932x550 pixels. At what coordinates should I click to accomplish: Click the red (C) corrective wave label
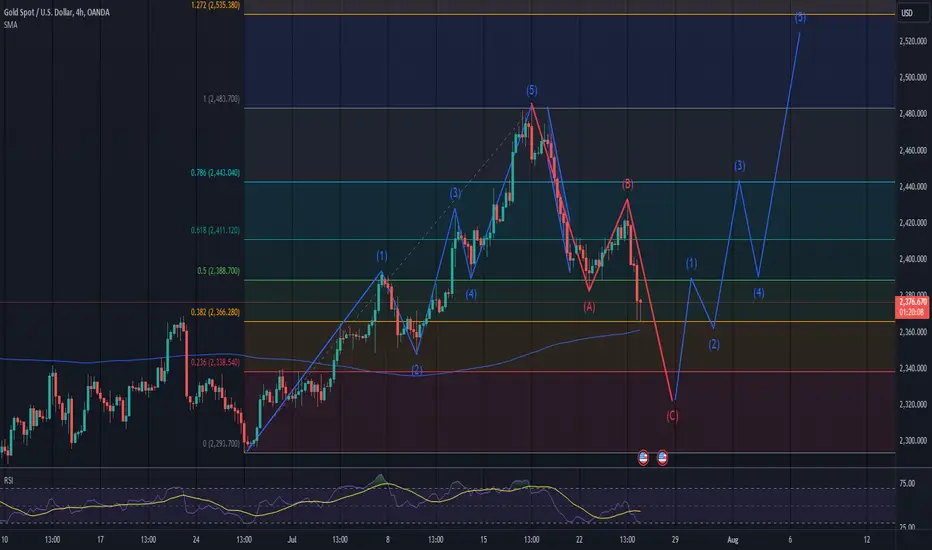(x=672, y=416)
